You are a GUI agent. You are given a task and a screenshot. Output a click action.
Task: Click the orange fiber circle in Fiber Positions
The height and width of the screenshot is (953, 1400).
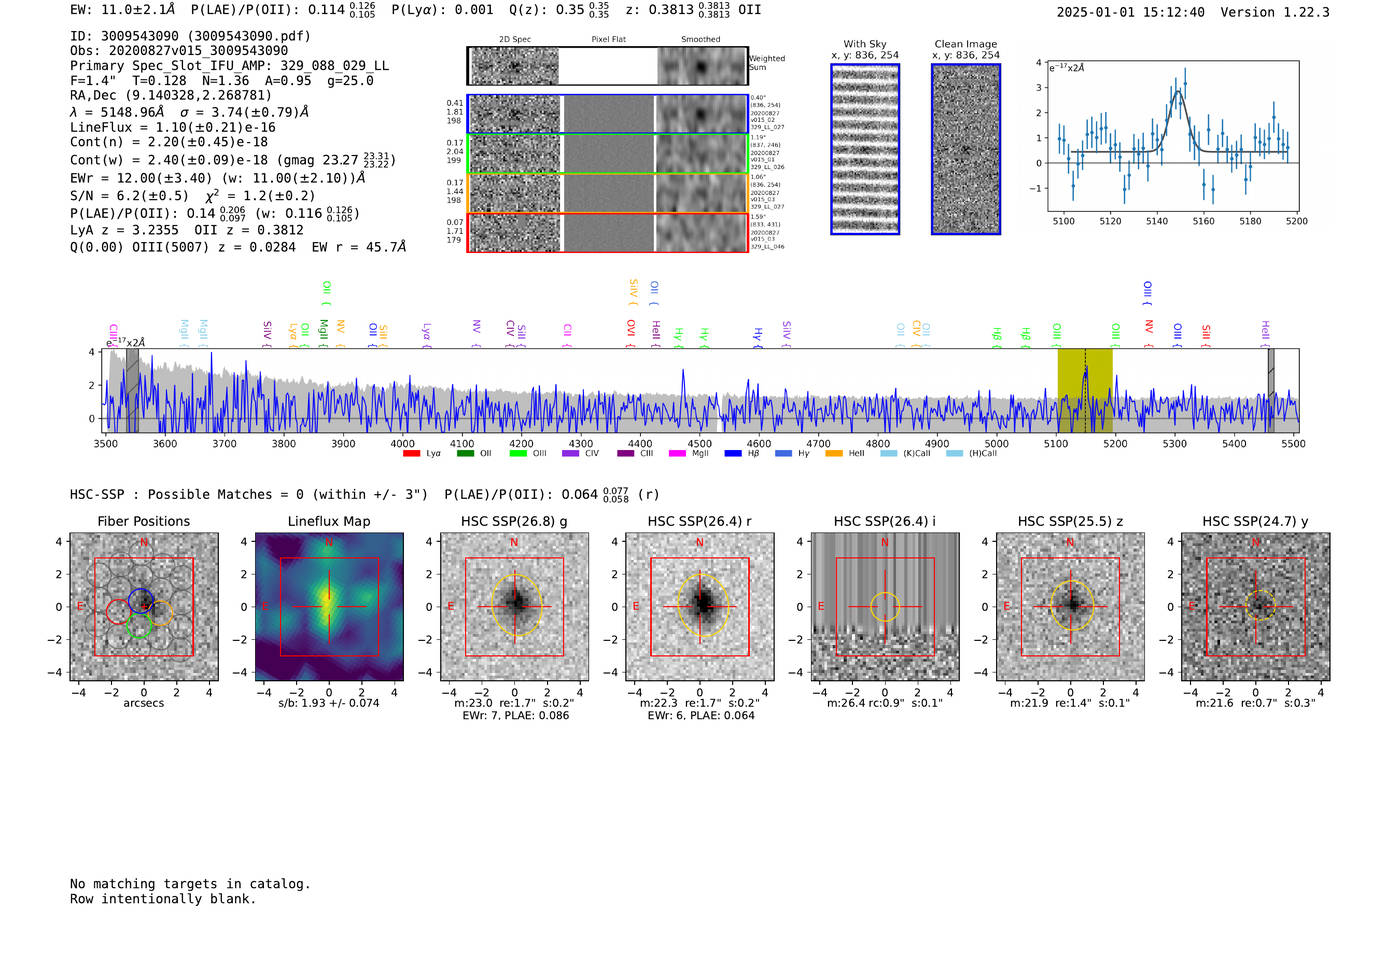coord(161,612)
